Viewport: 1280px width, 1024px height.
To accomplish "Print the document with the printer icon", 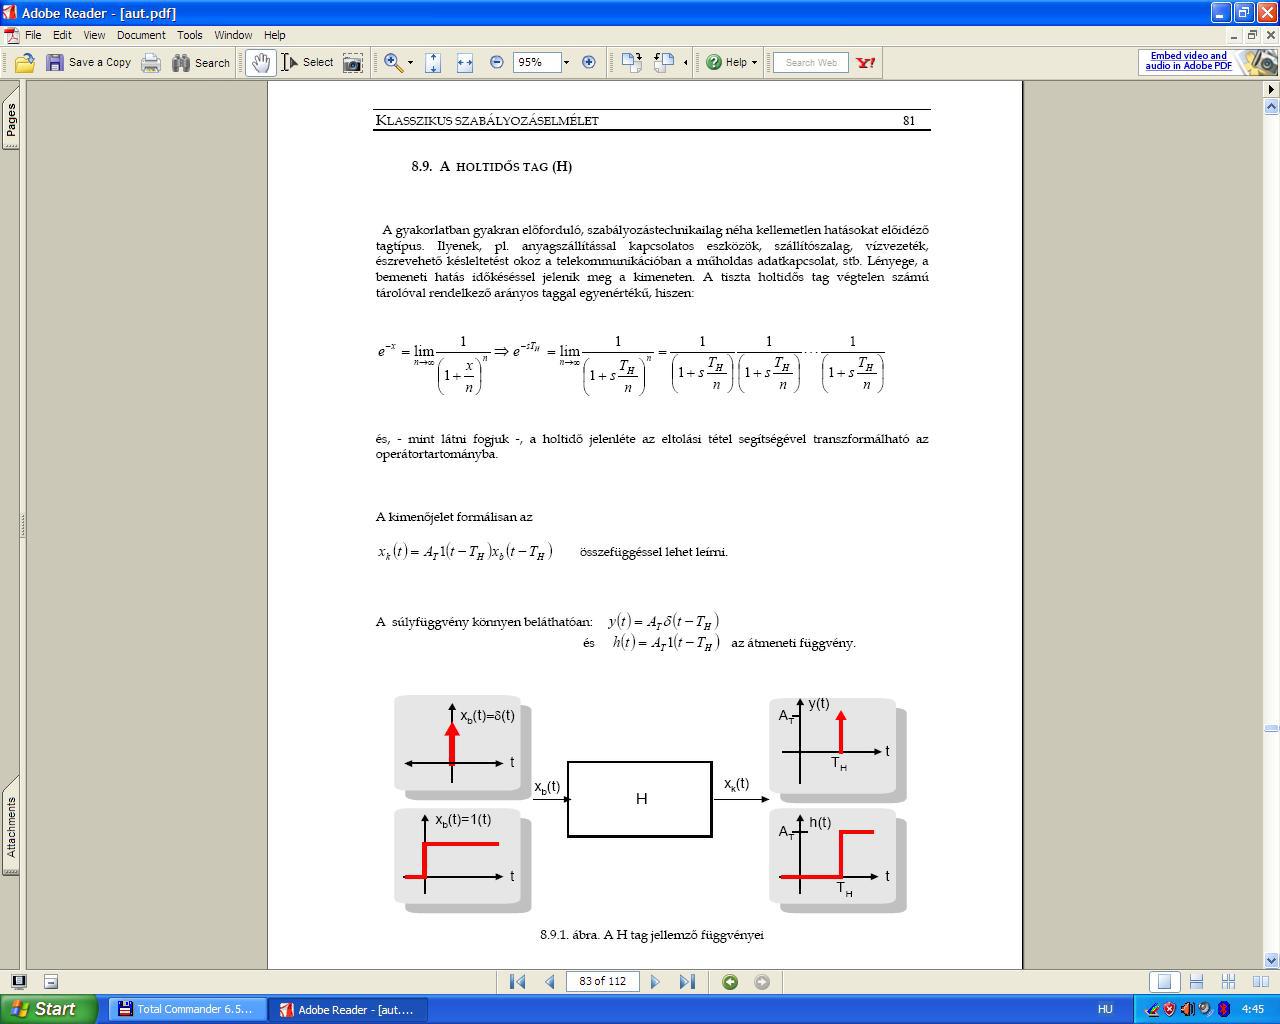I will [x=151, y=63].
